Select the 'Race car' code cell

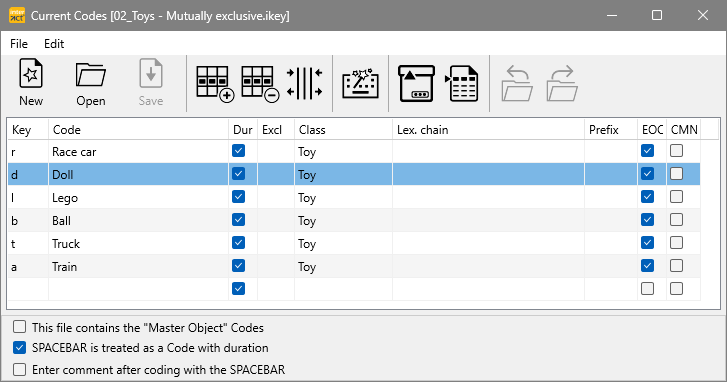pos(139,151)
